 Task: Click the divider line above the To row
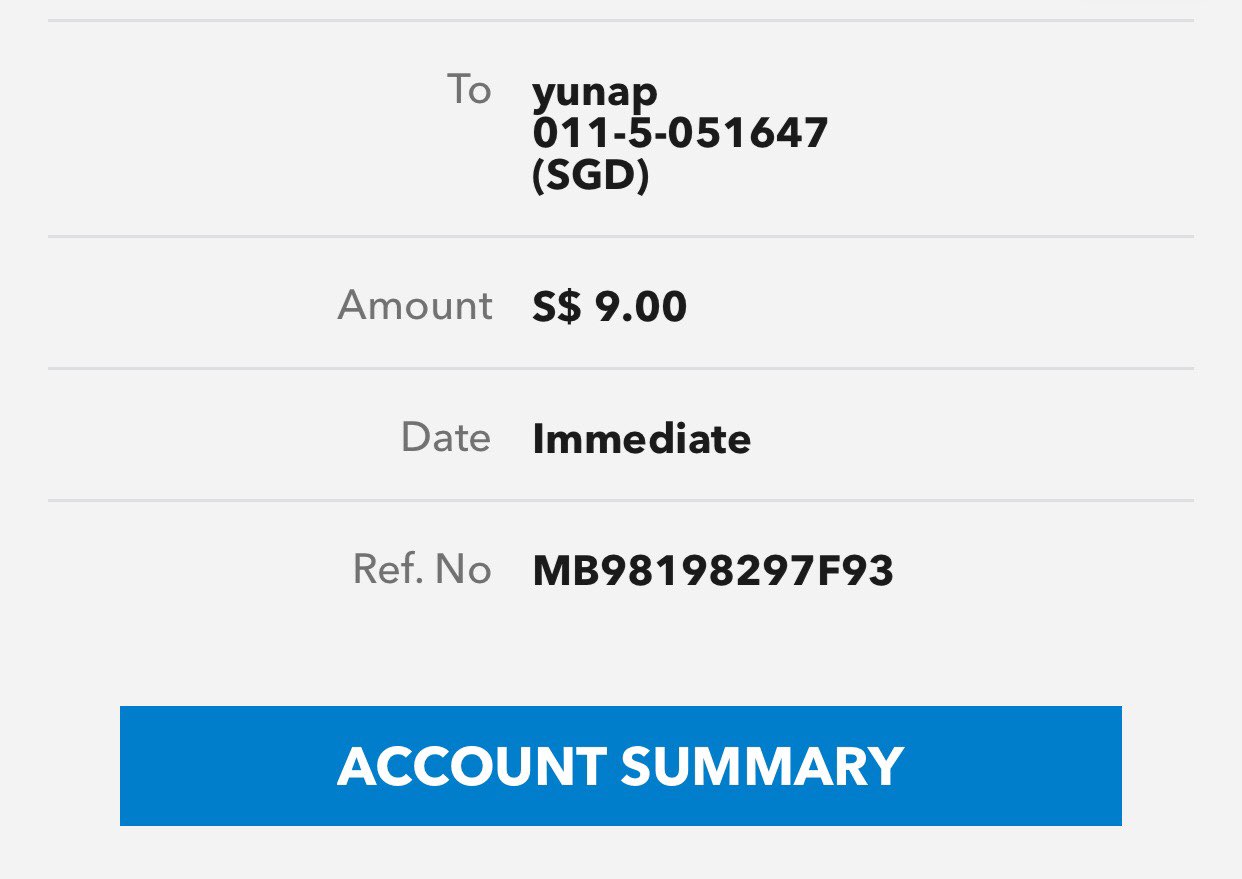click(x=620, y=20)
